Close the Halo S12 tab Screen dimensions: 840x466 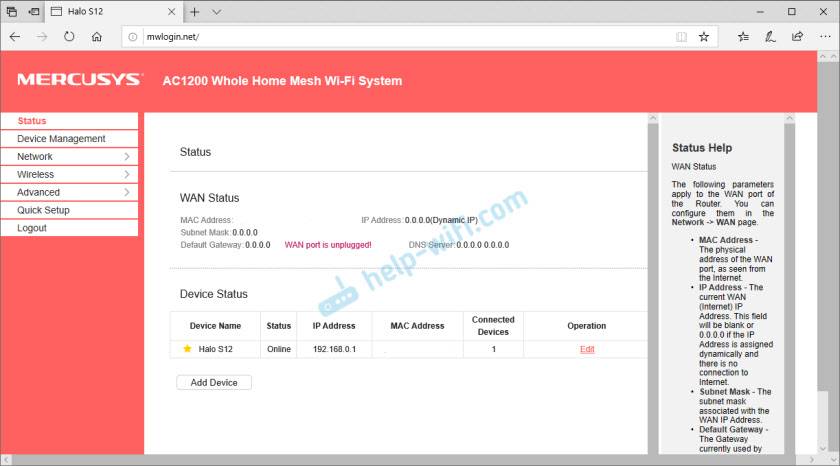(171, 11)
